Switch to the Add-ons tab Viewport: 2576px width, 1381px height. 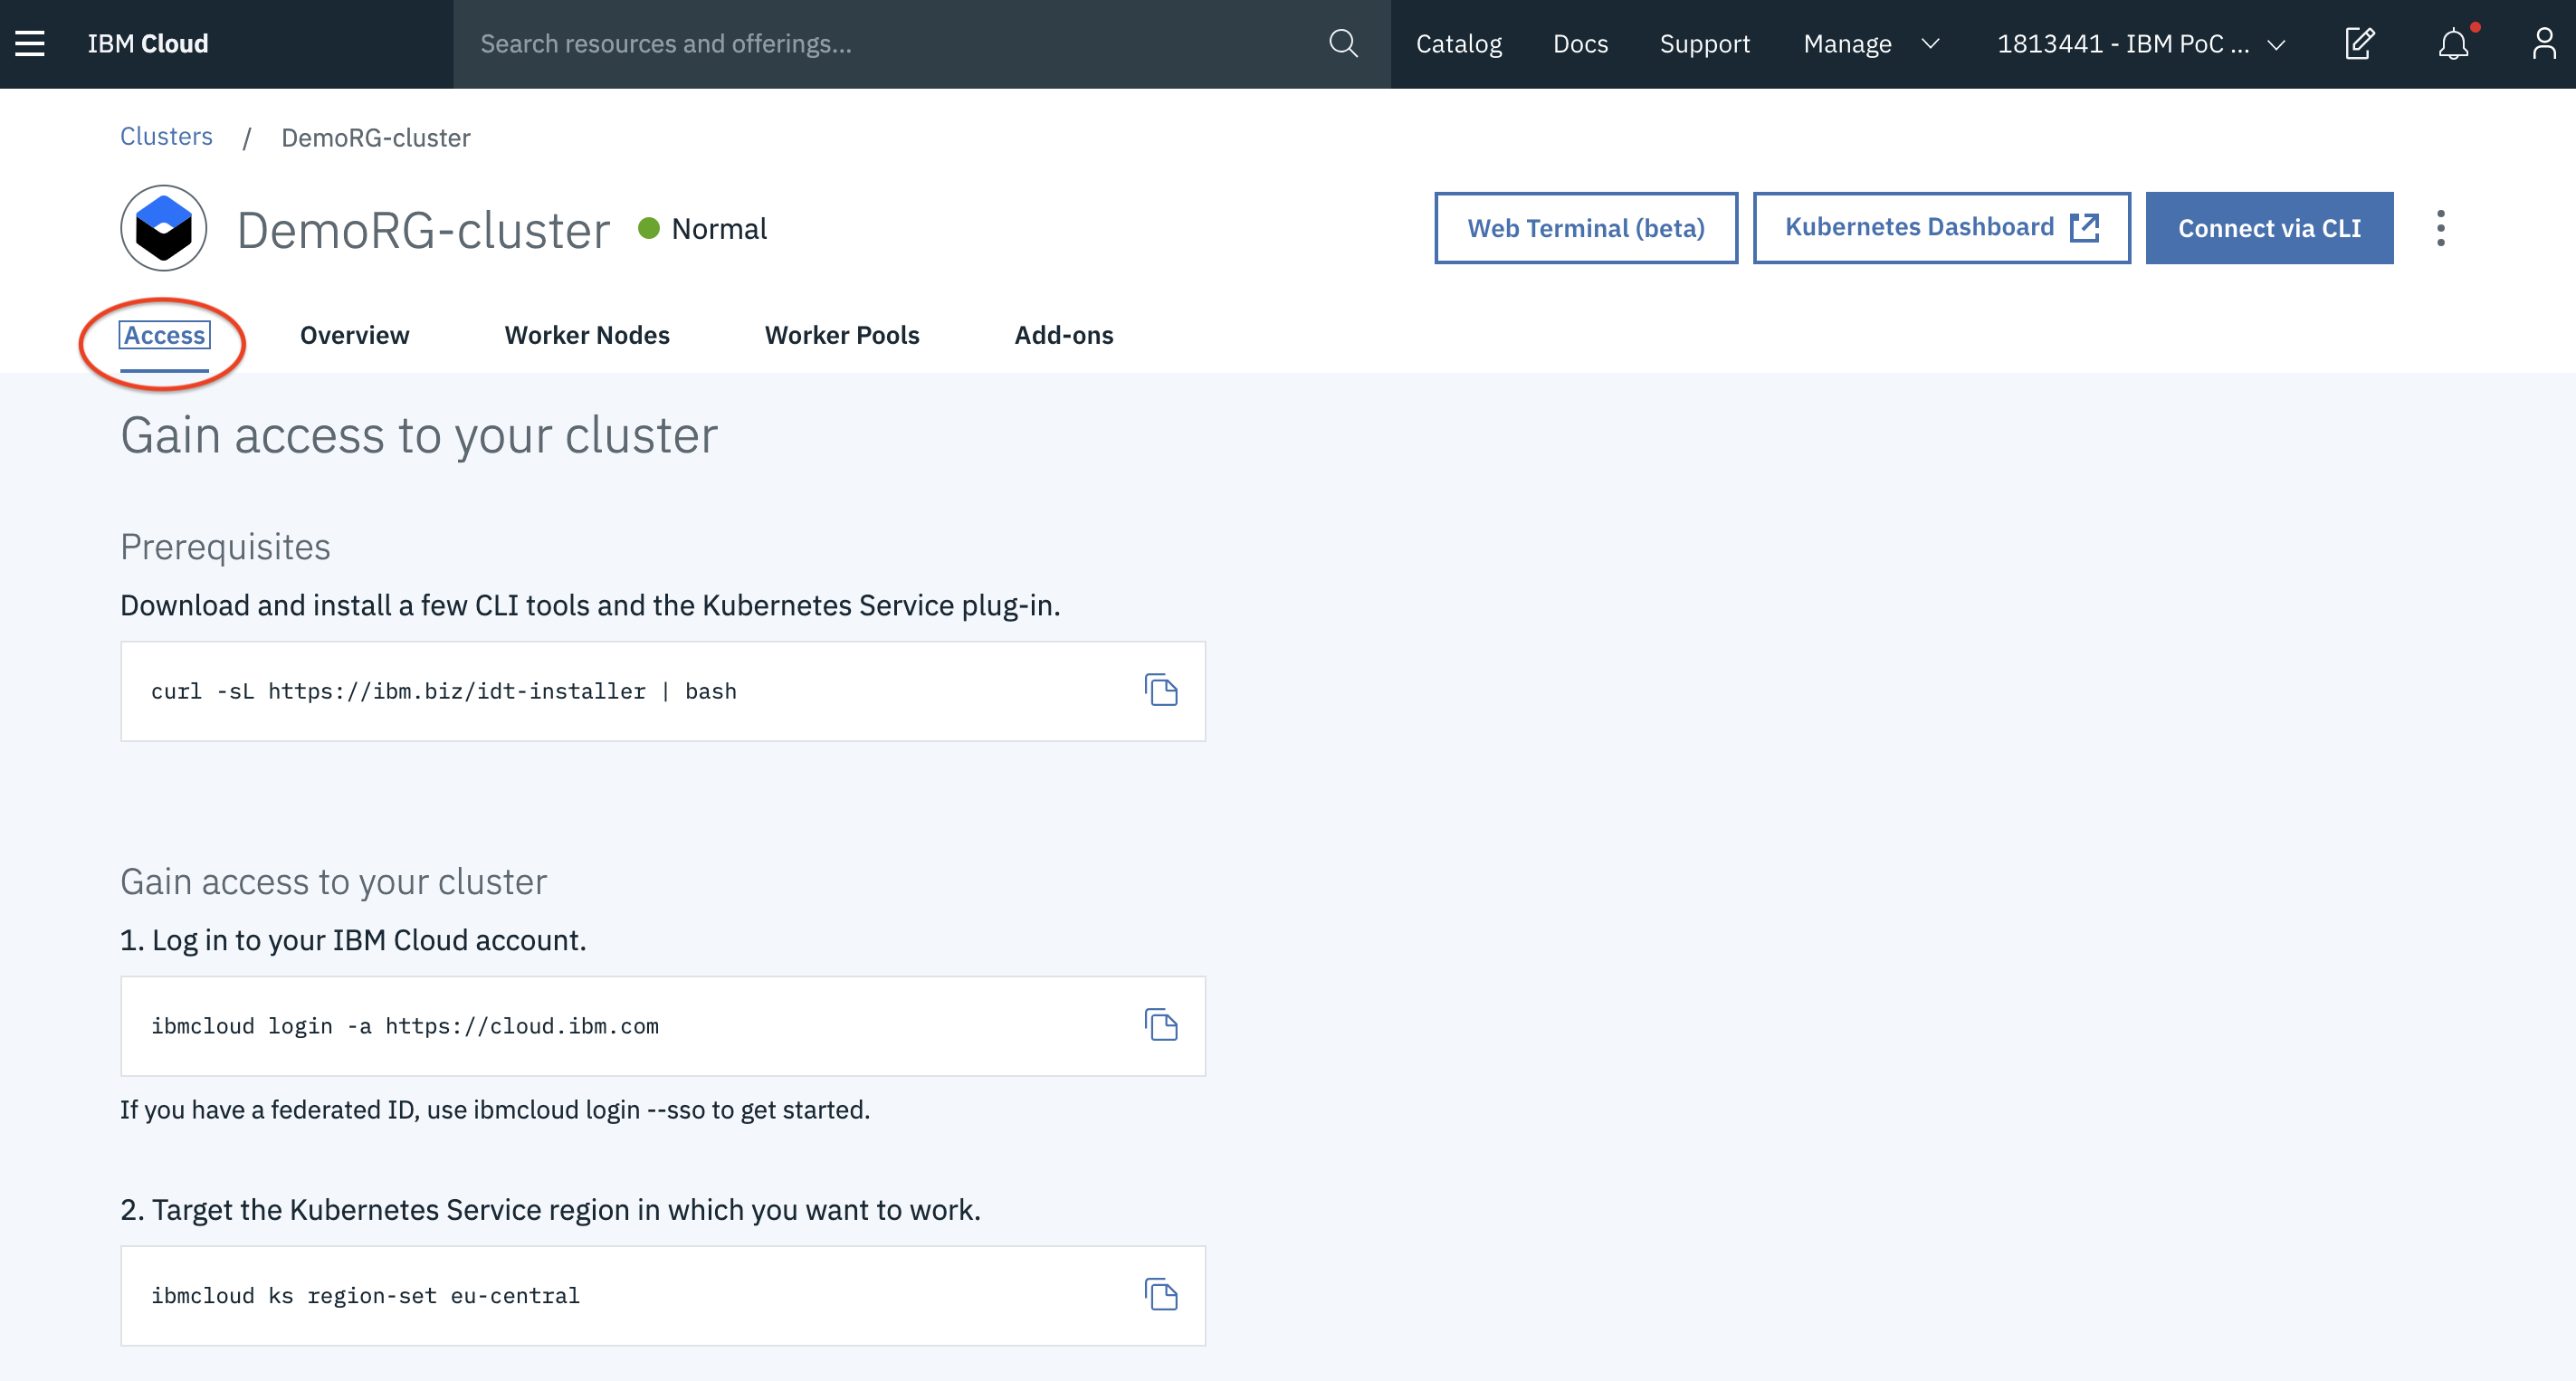coord(1064,335)
